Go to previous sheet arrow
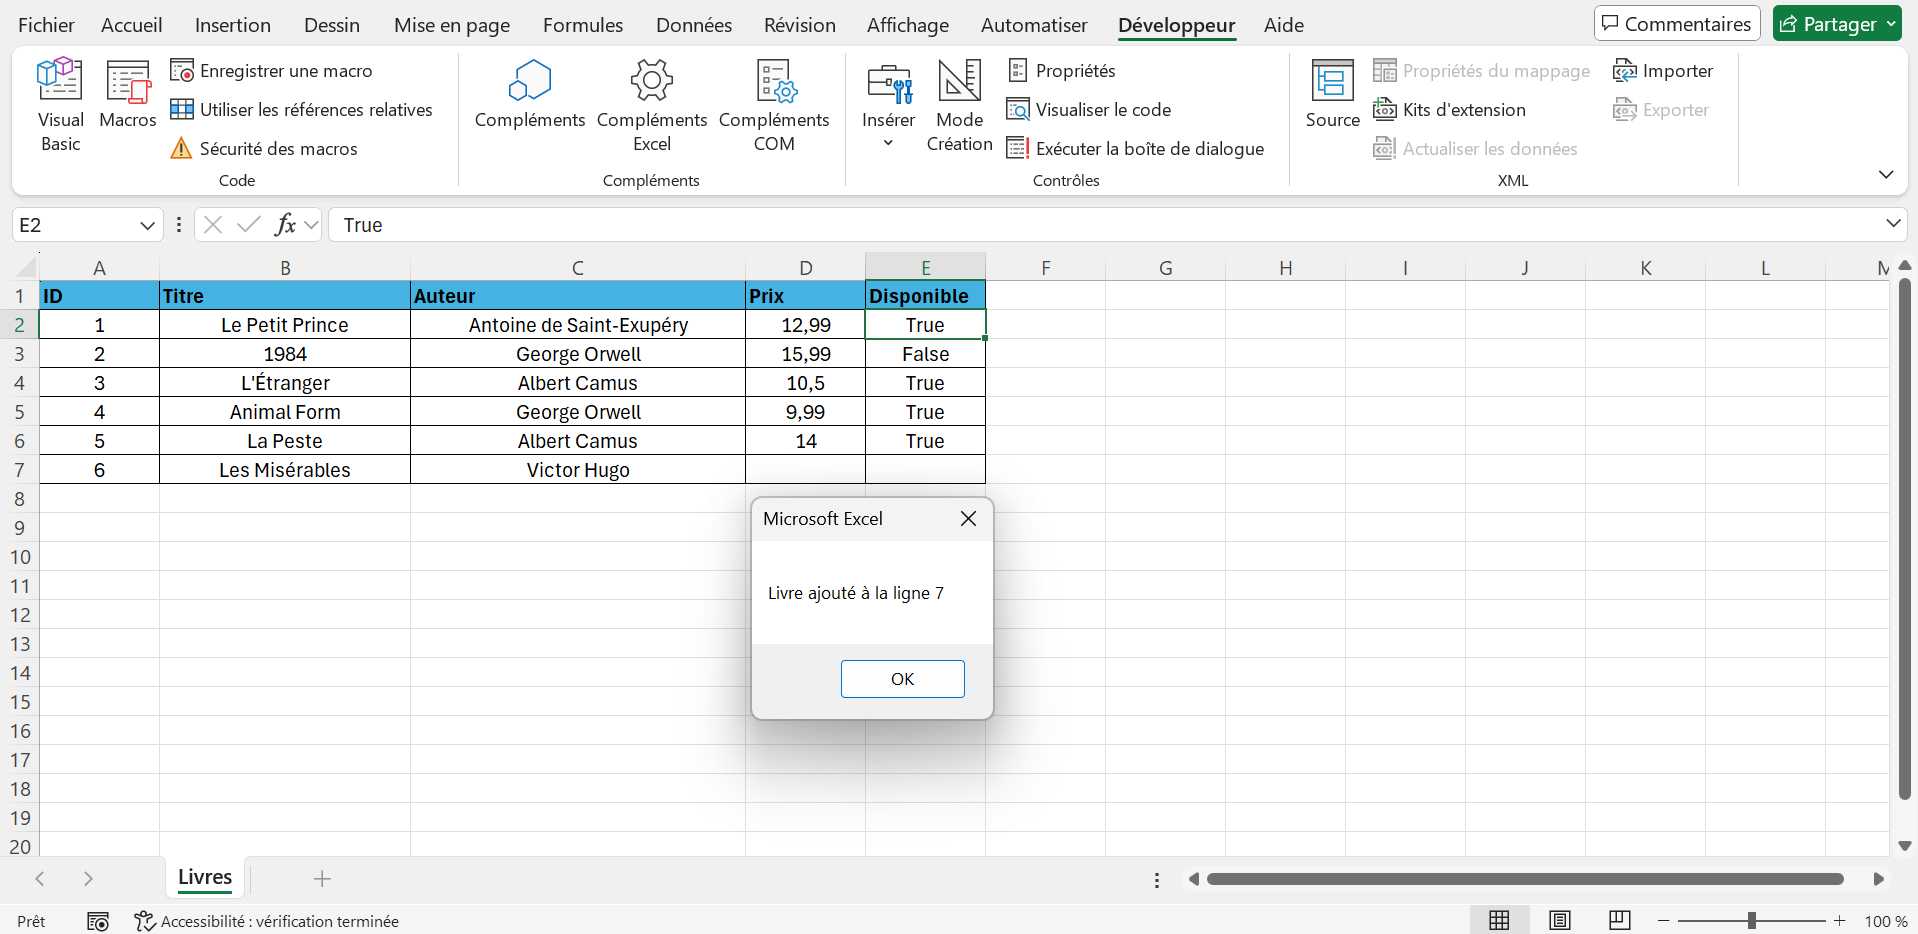The image size is (1918, 934). pos(40,879)
